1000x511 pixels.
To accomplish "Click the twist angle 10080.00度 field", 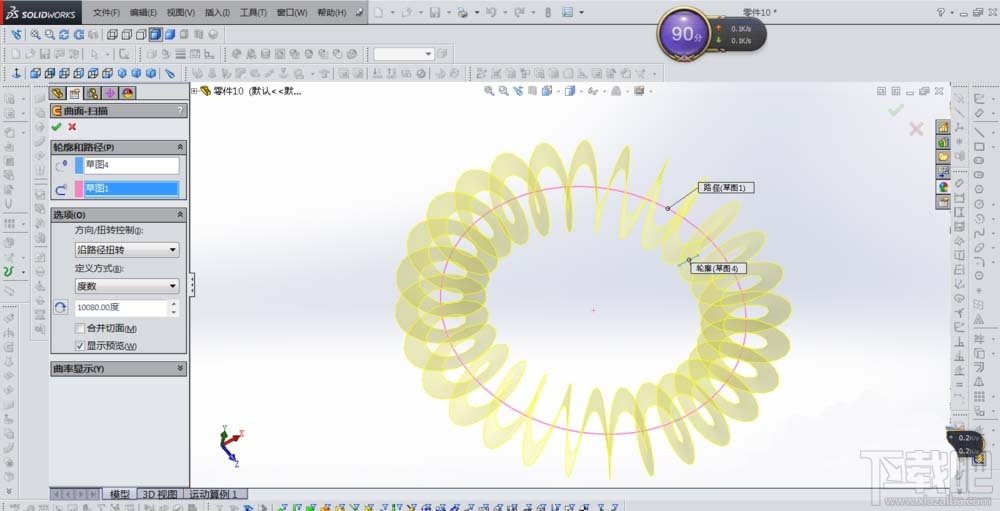I will (x=121, y=307).
